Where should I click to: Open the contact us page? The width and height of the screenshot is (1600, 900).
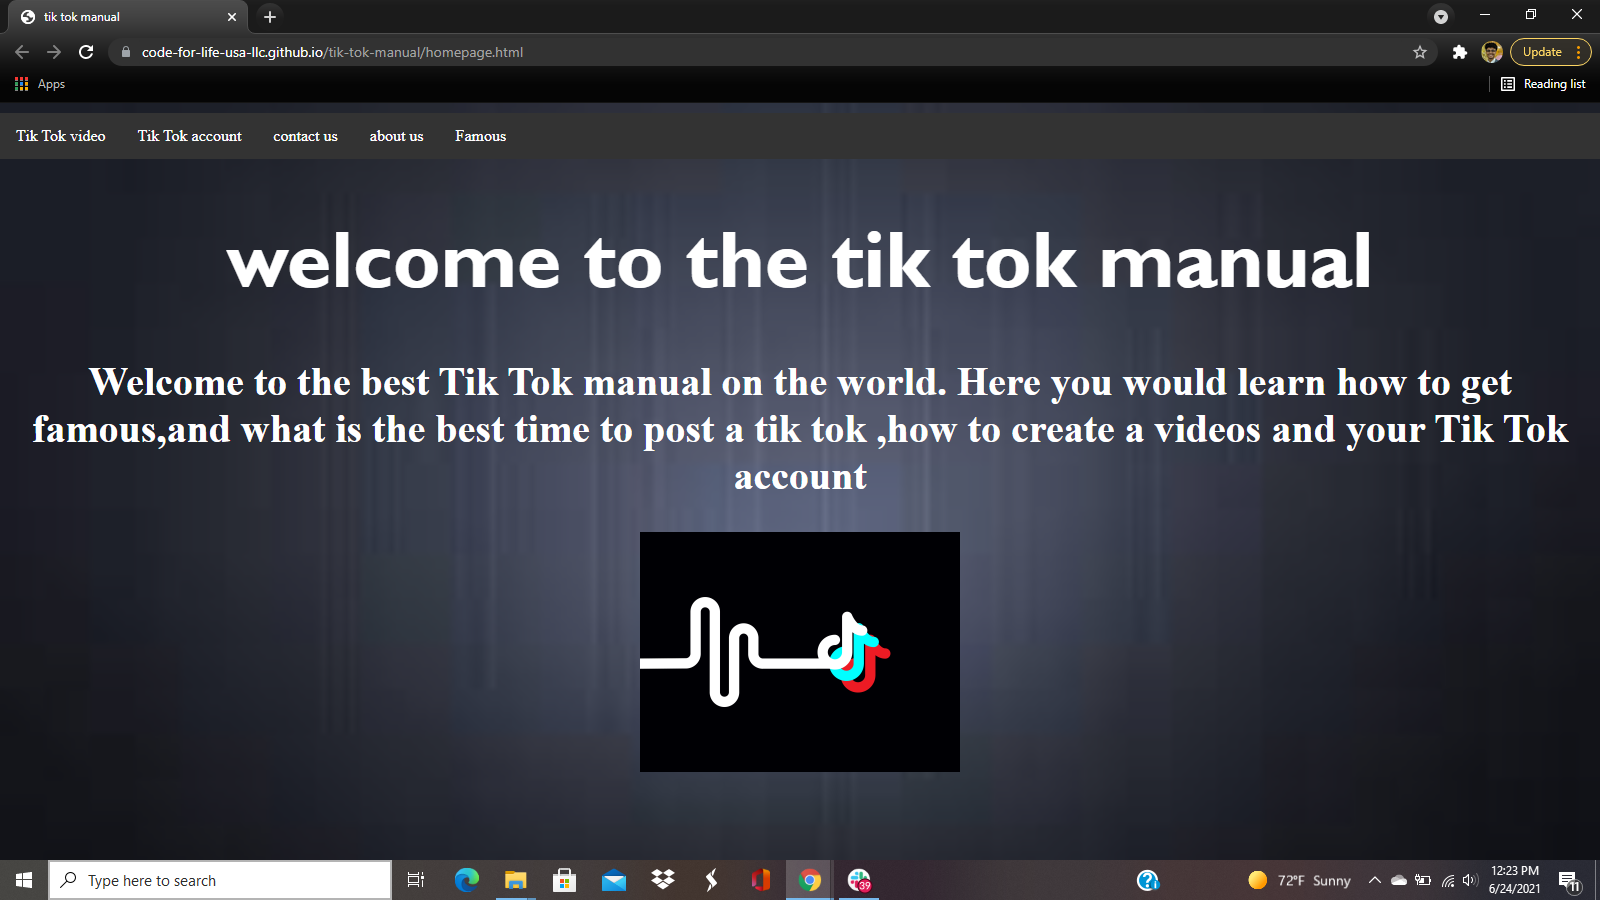coord(305,136)
